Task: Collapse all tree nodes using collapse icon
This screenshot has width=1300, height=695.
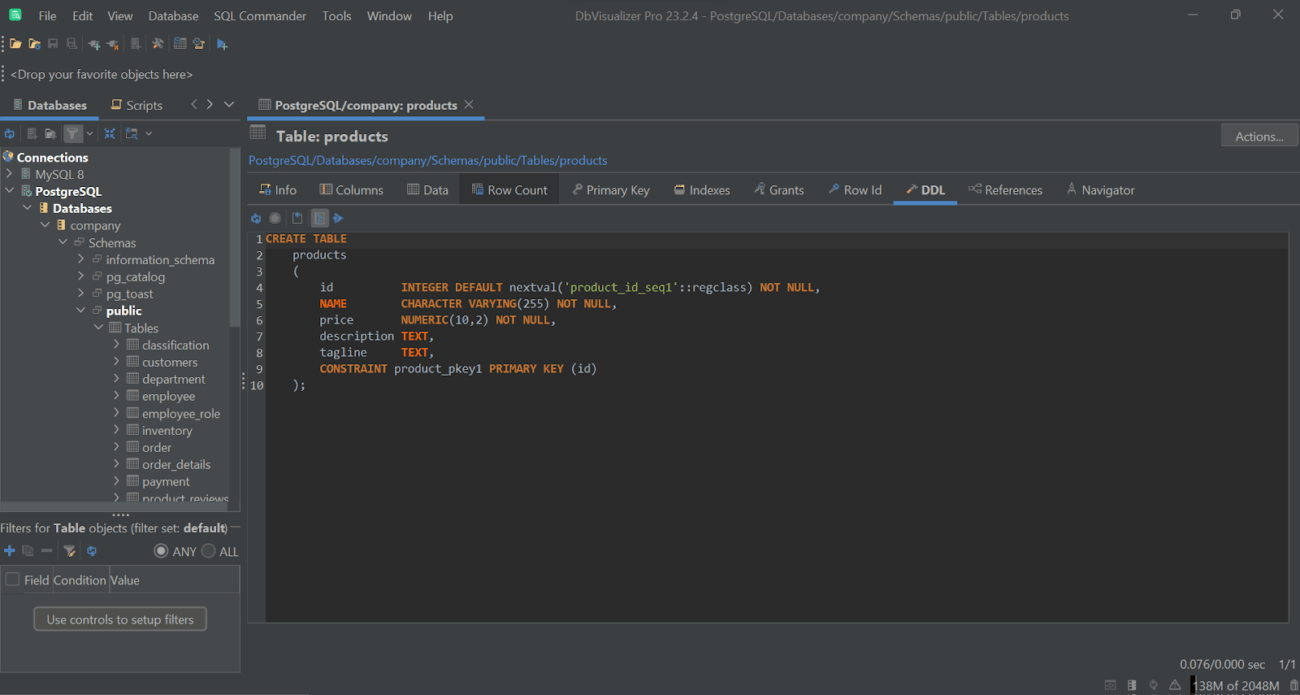Action: pyautogui.click(x=109, y=133)
